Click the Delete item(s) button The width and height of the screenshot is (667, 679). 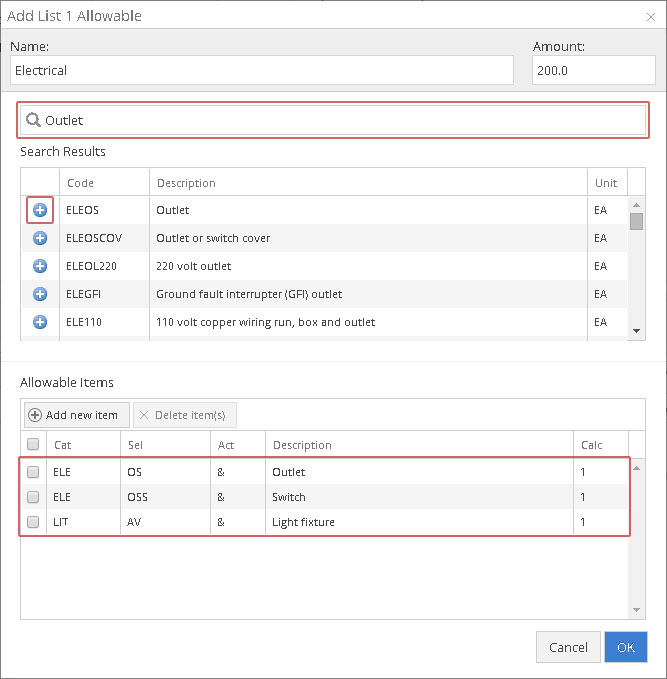pos(184,415)
